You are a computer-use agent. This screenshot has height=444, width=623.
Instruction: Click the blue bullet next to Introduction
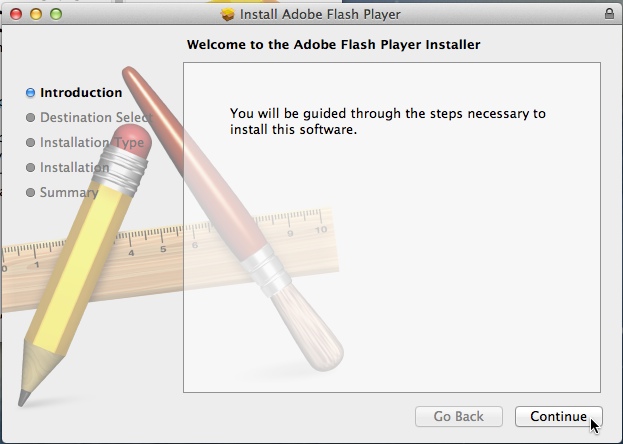[31, 93]
